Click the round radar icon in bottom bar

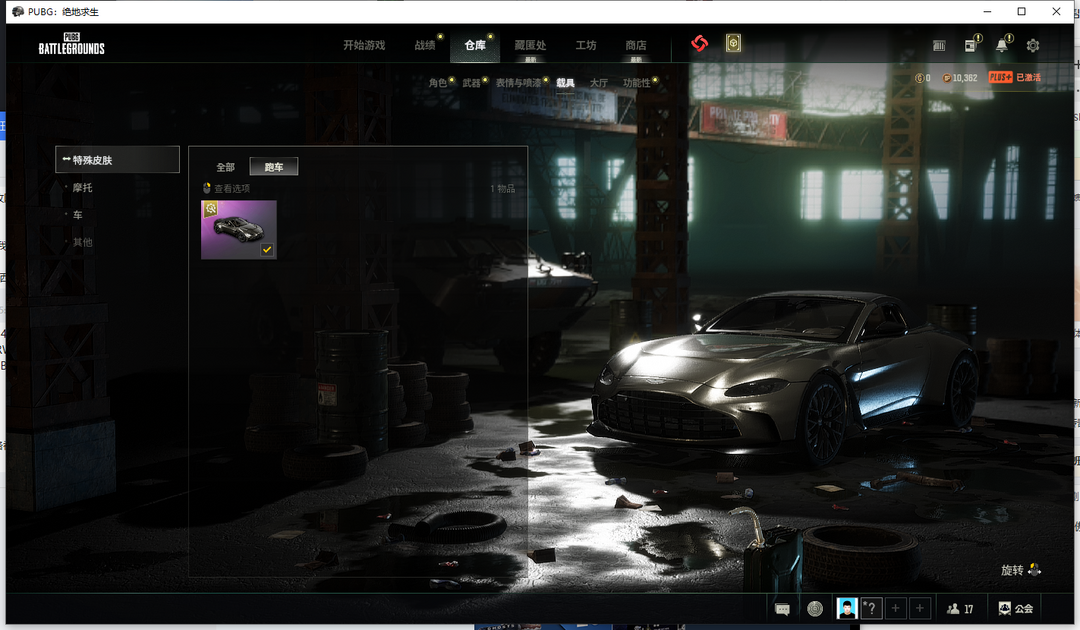tap(815, 608)
